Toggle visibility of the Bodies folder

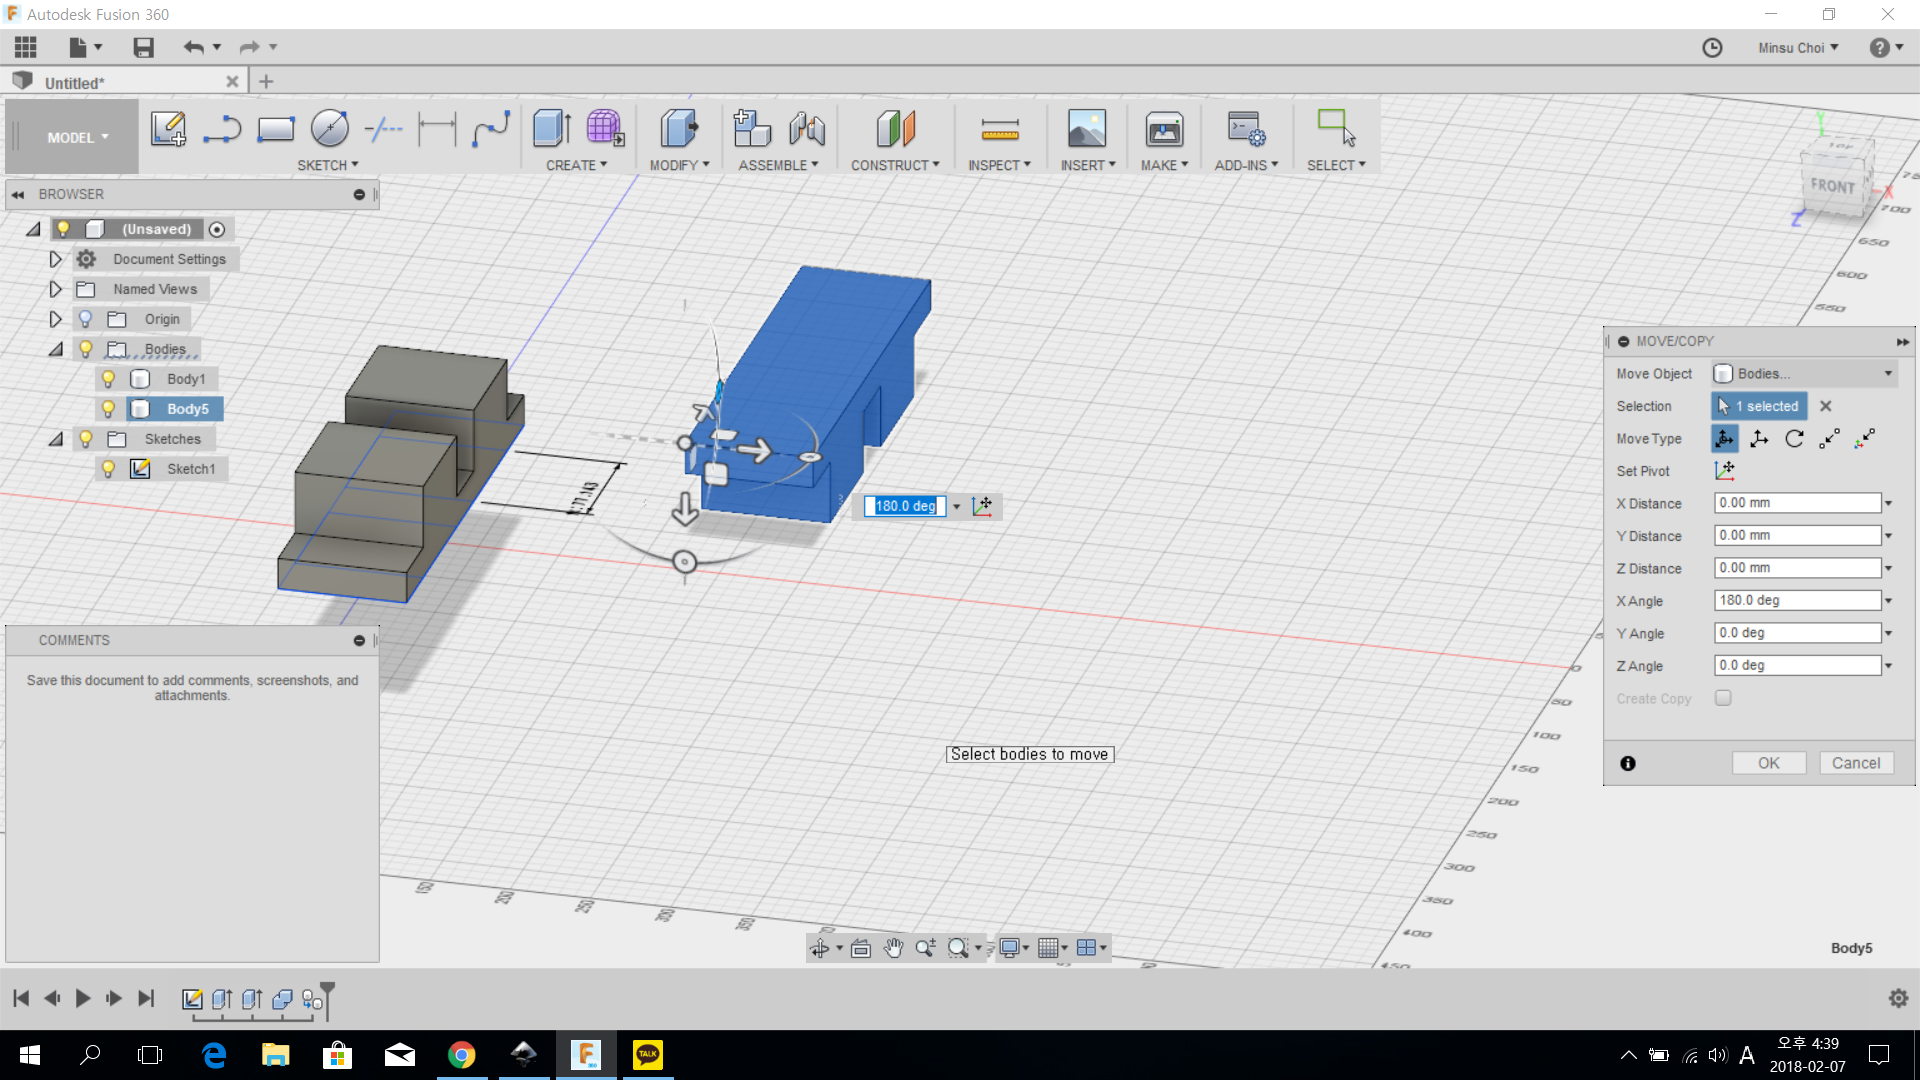tap(86, 349)
